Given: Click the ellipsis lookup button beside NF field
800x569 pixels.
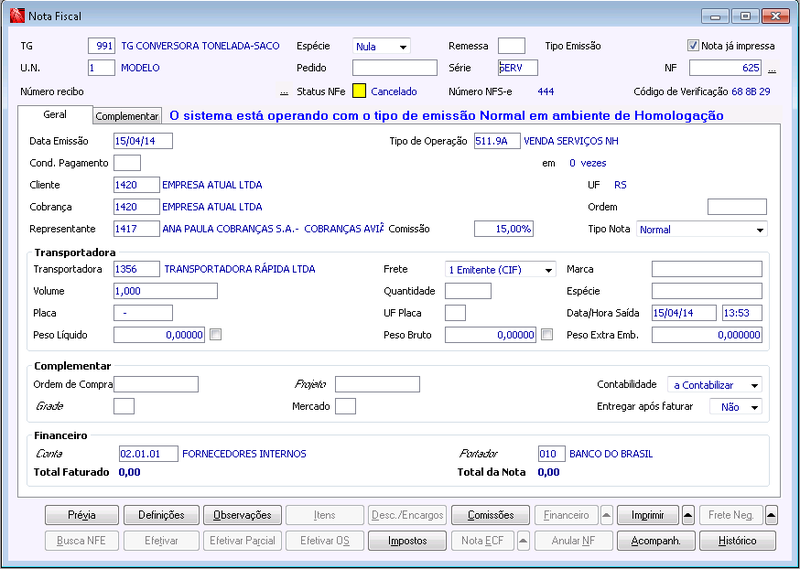Looking at the screenshot, I should point(772,68).
